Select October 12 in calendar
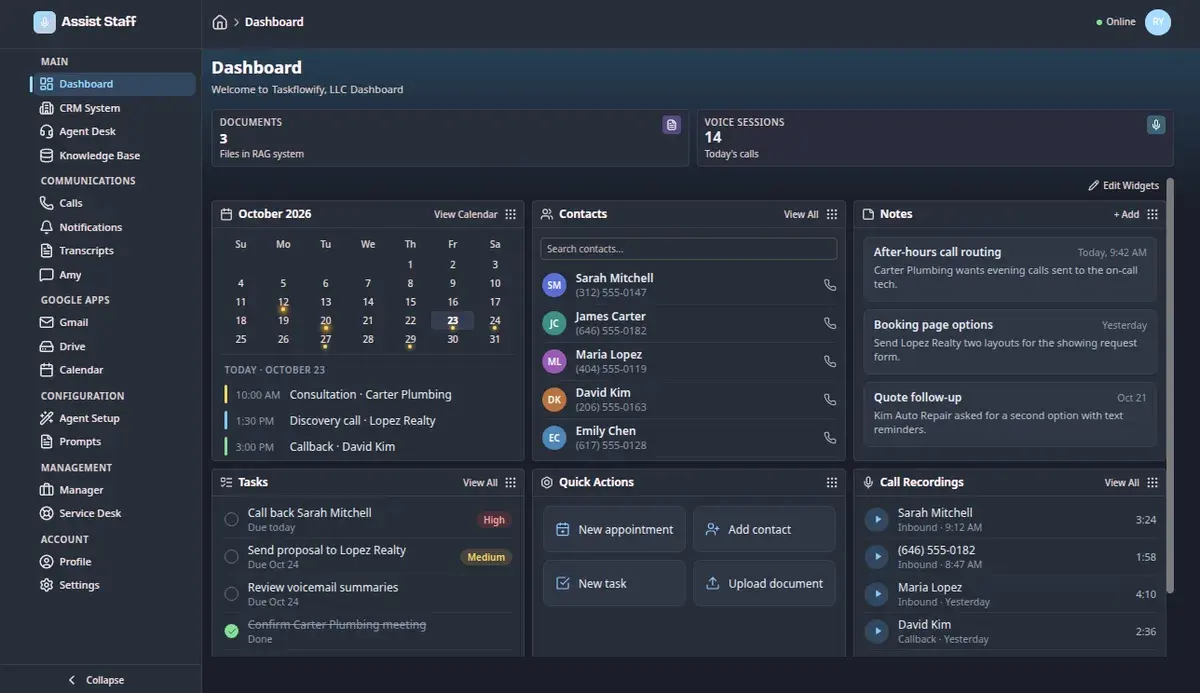1200x693 pixels. click(x=283, y=302)
